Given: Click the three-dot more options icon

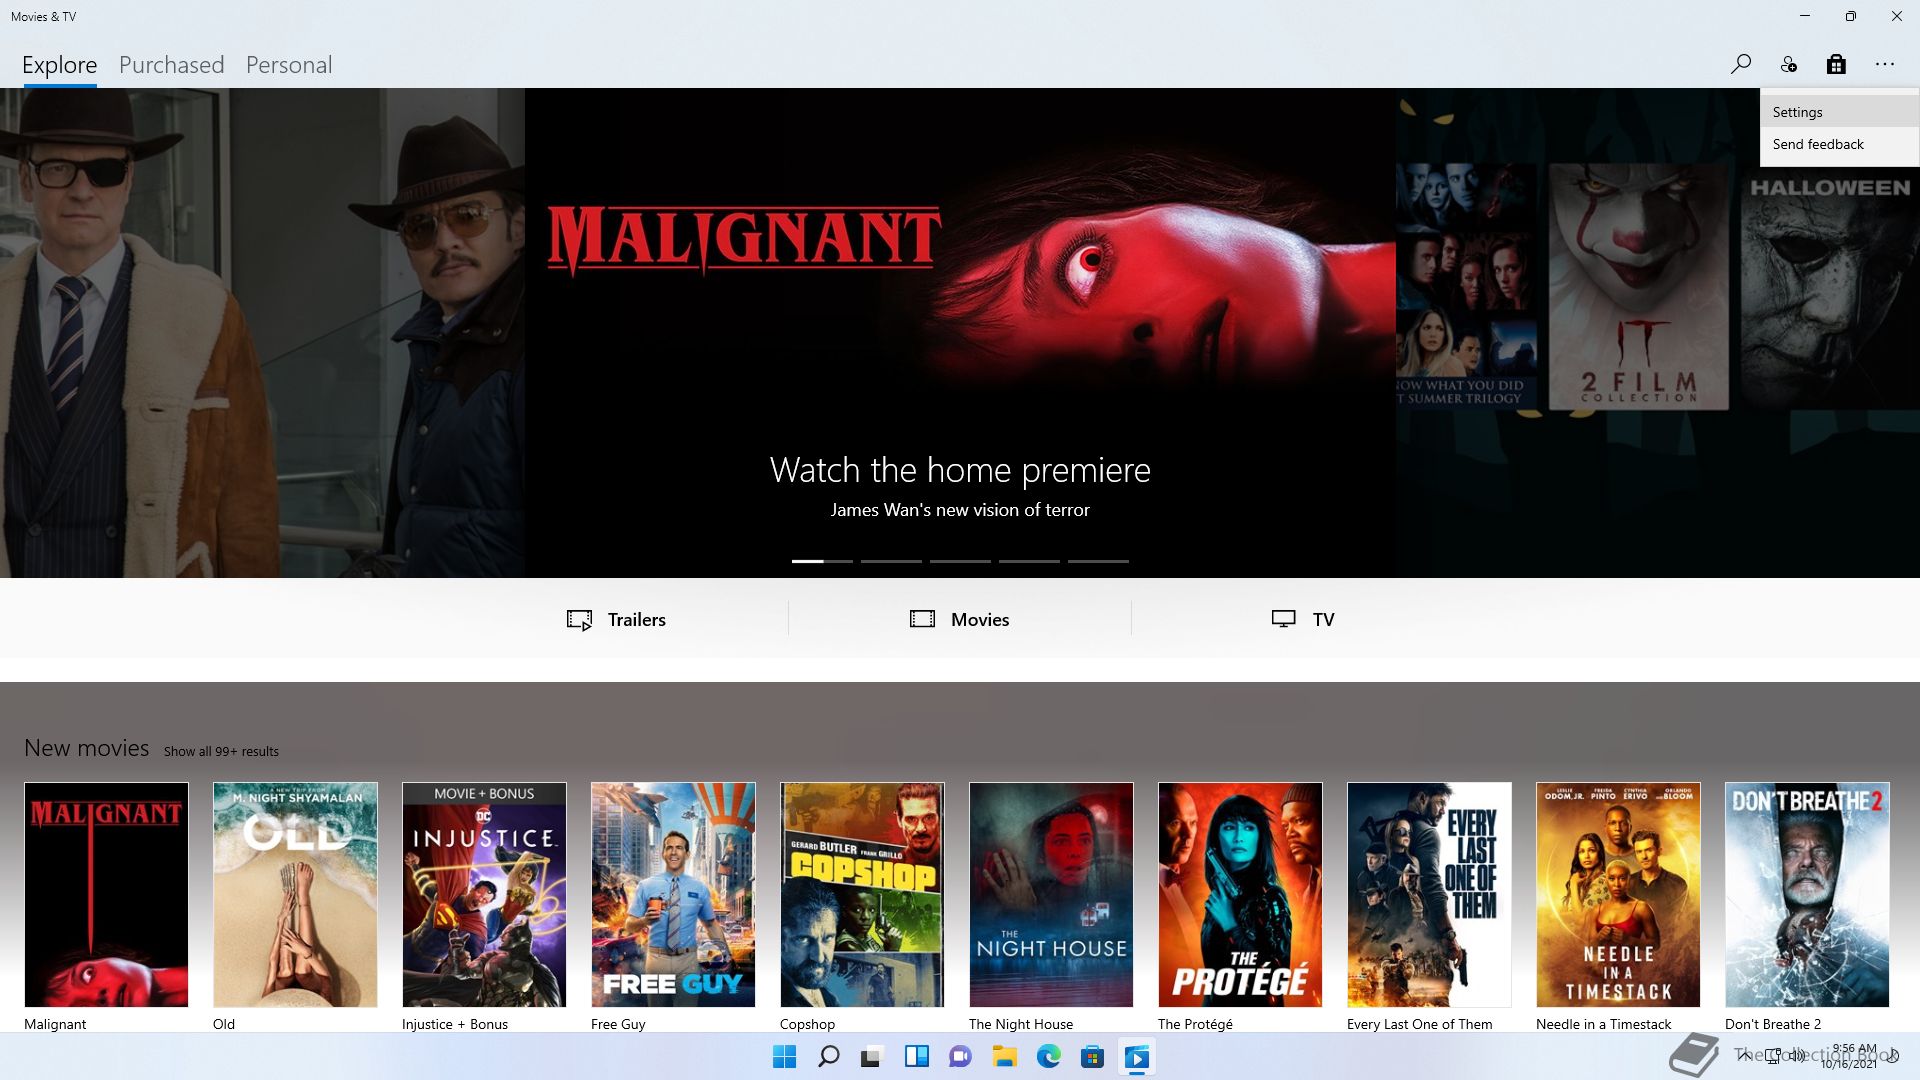Looking at the screenshot, I should (x=1885, y=65).
